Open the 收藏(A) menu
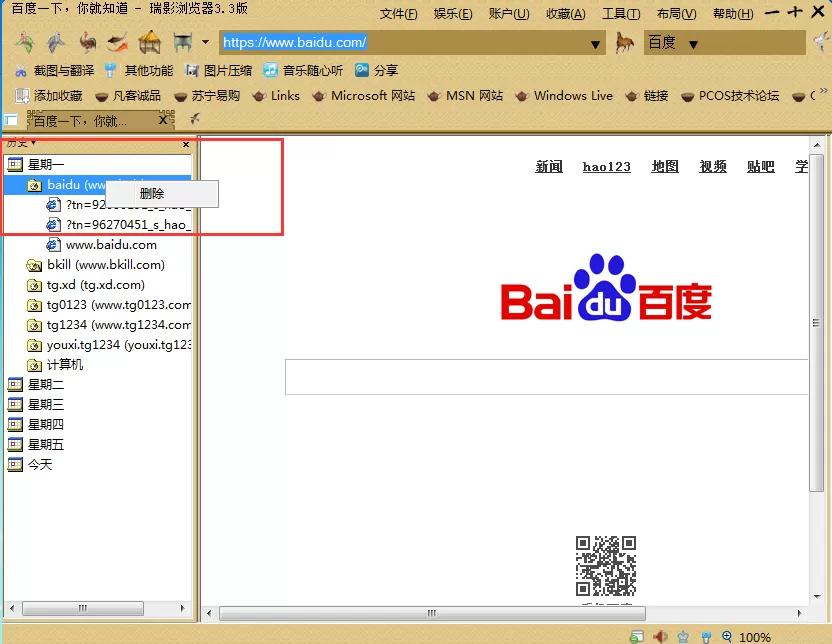Screen dimensions: 832x644 [x=566, y=14]
